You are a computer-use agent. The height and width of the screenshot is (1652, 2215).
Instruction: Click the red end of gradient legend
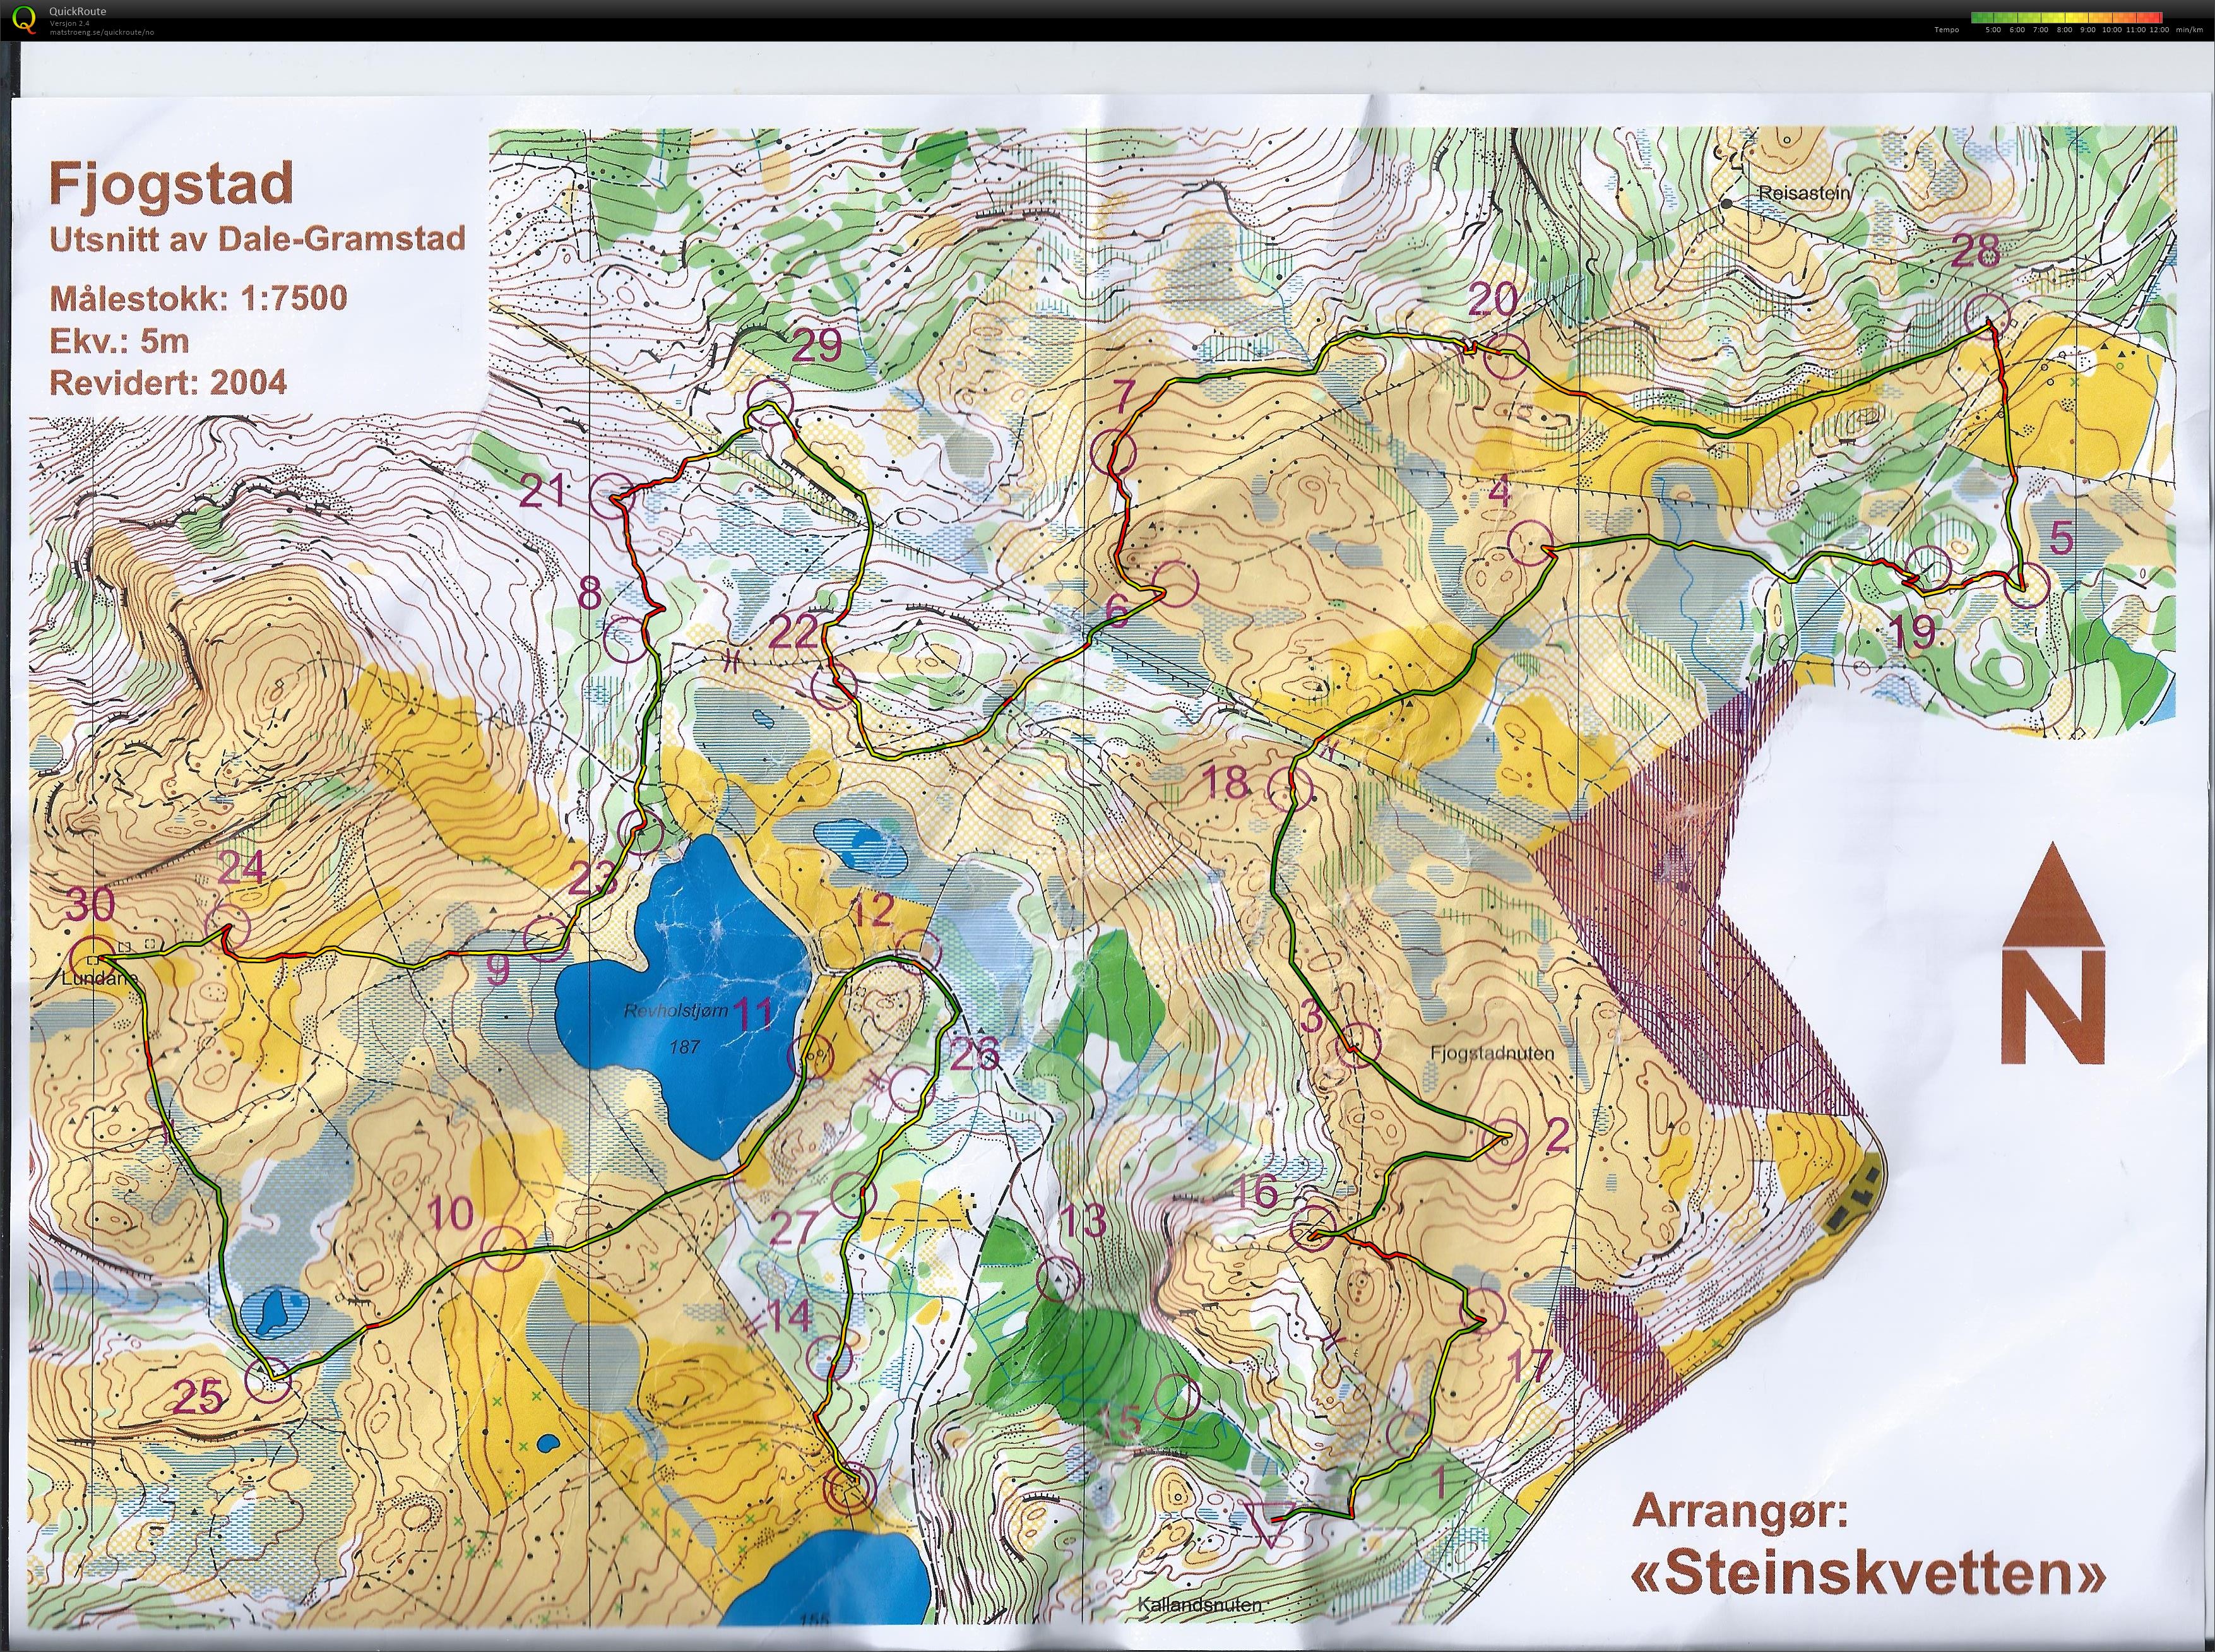(2158, 17)
